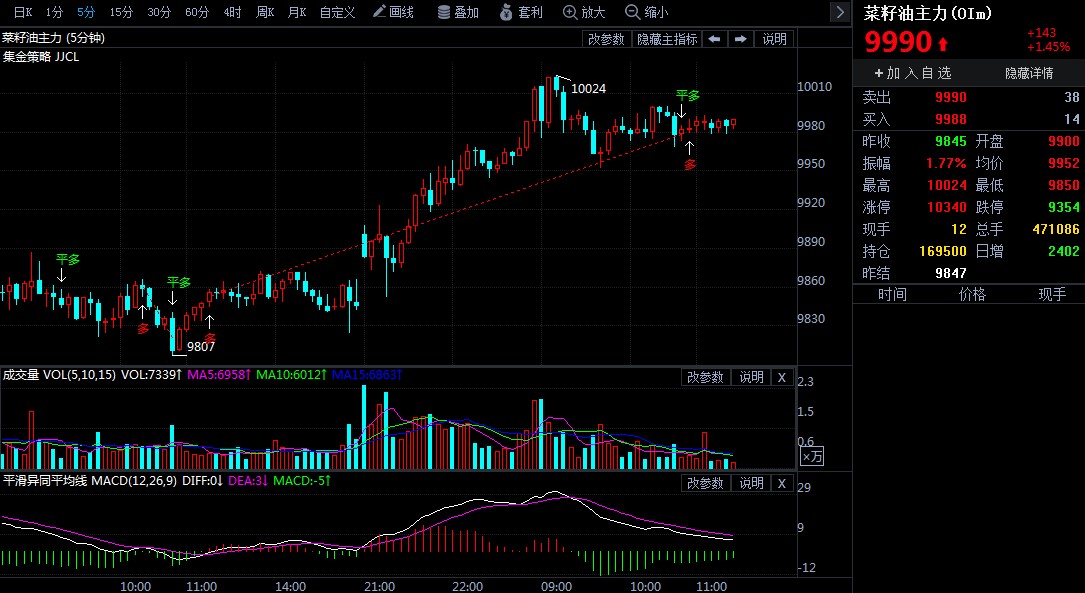Screen dimensions: 1085x593
Task: Click the 涨停 value 10340
Action: coord(947,207)
